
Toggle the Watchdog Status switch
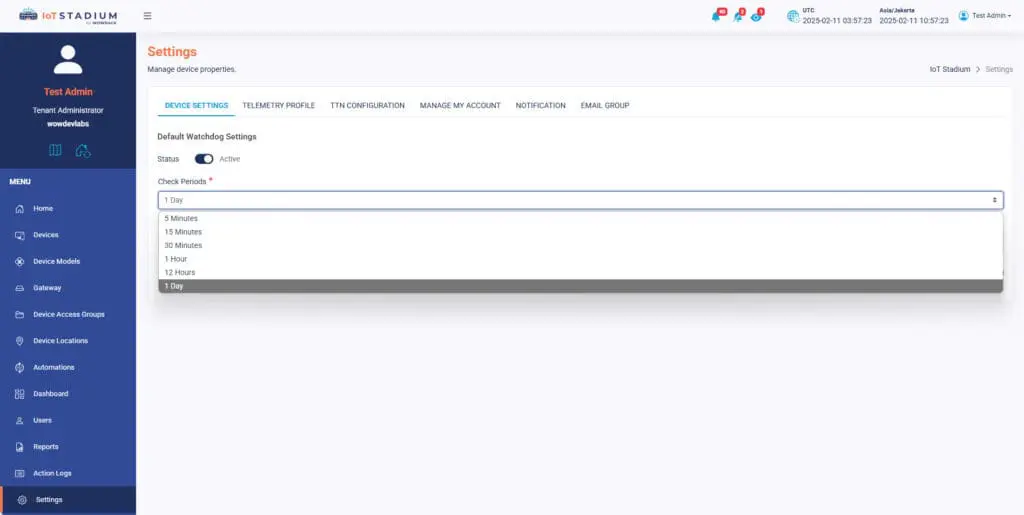204,159
